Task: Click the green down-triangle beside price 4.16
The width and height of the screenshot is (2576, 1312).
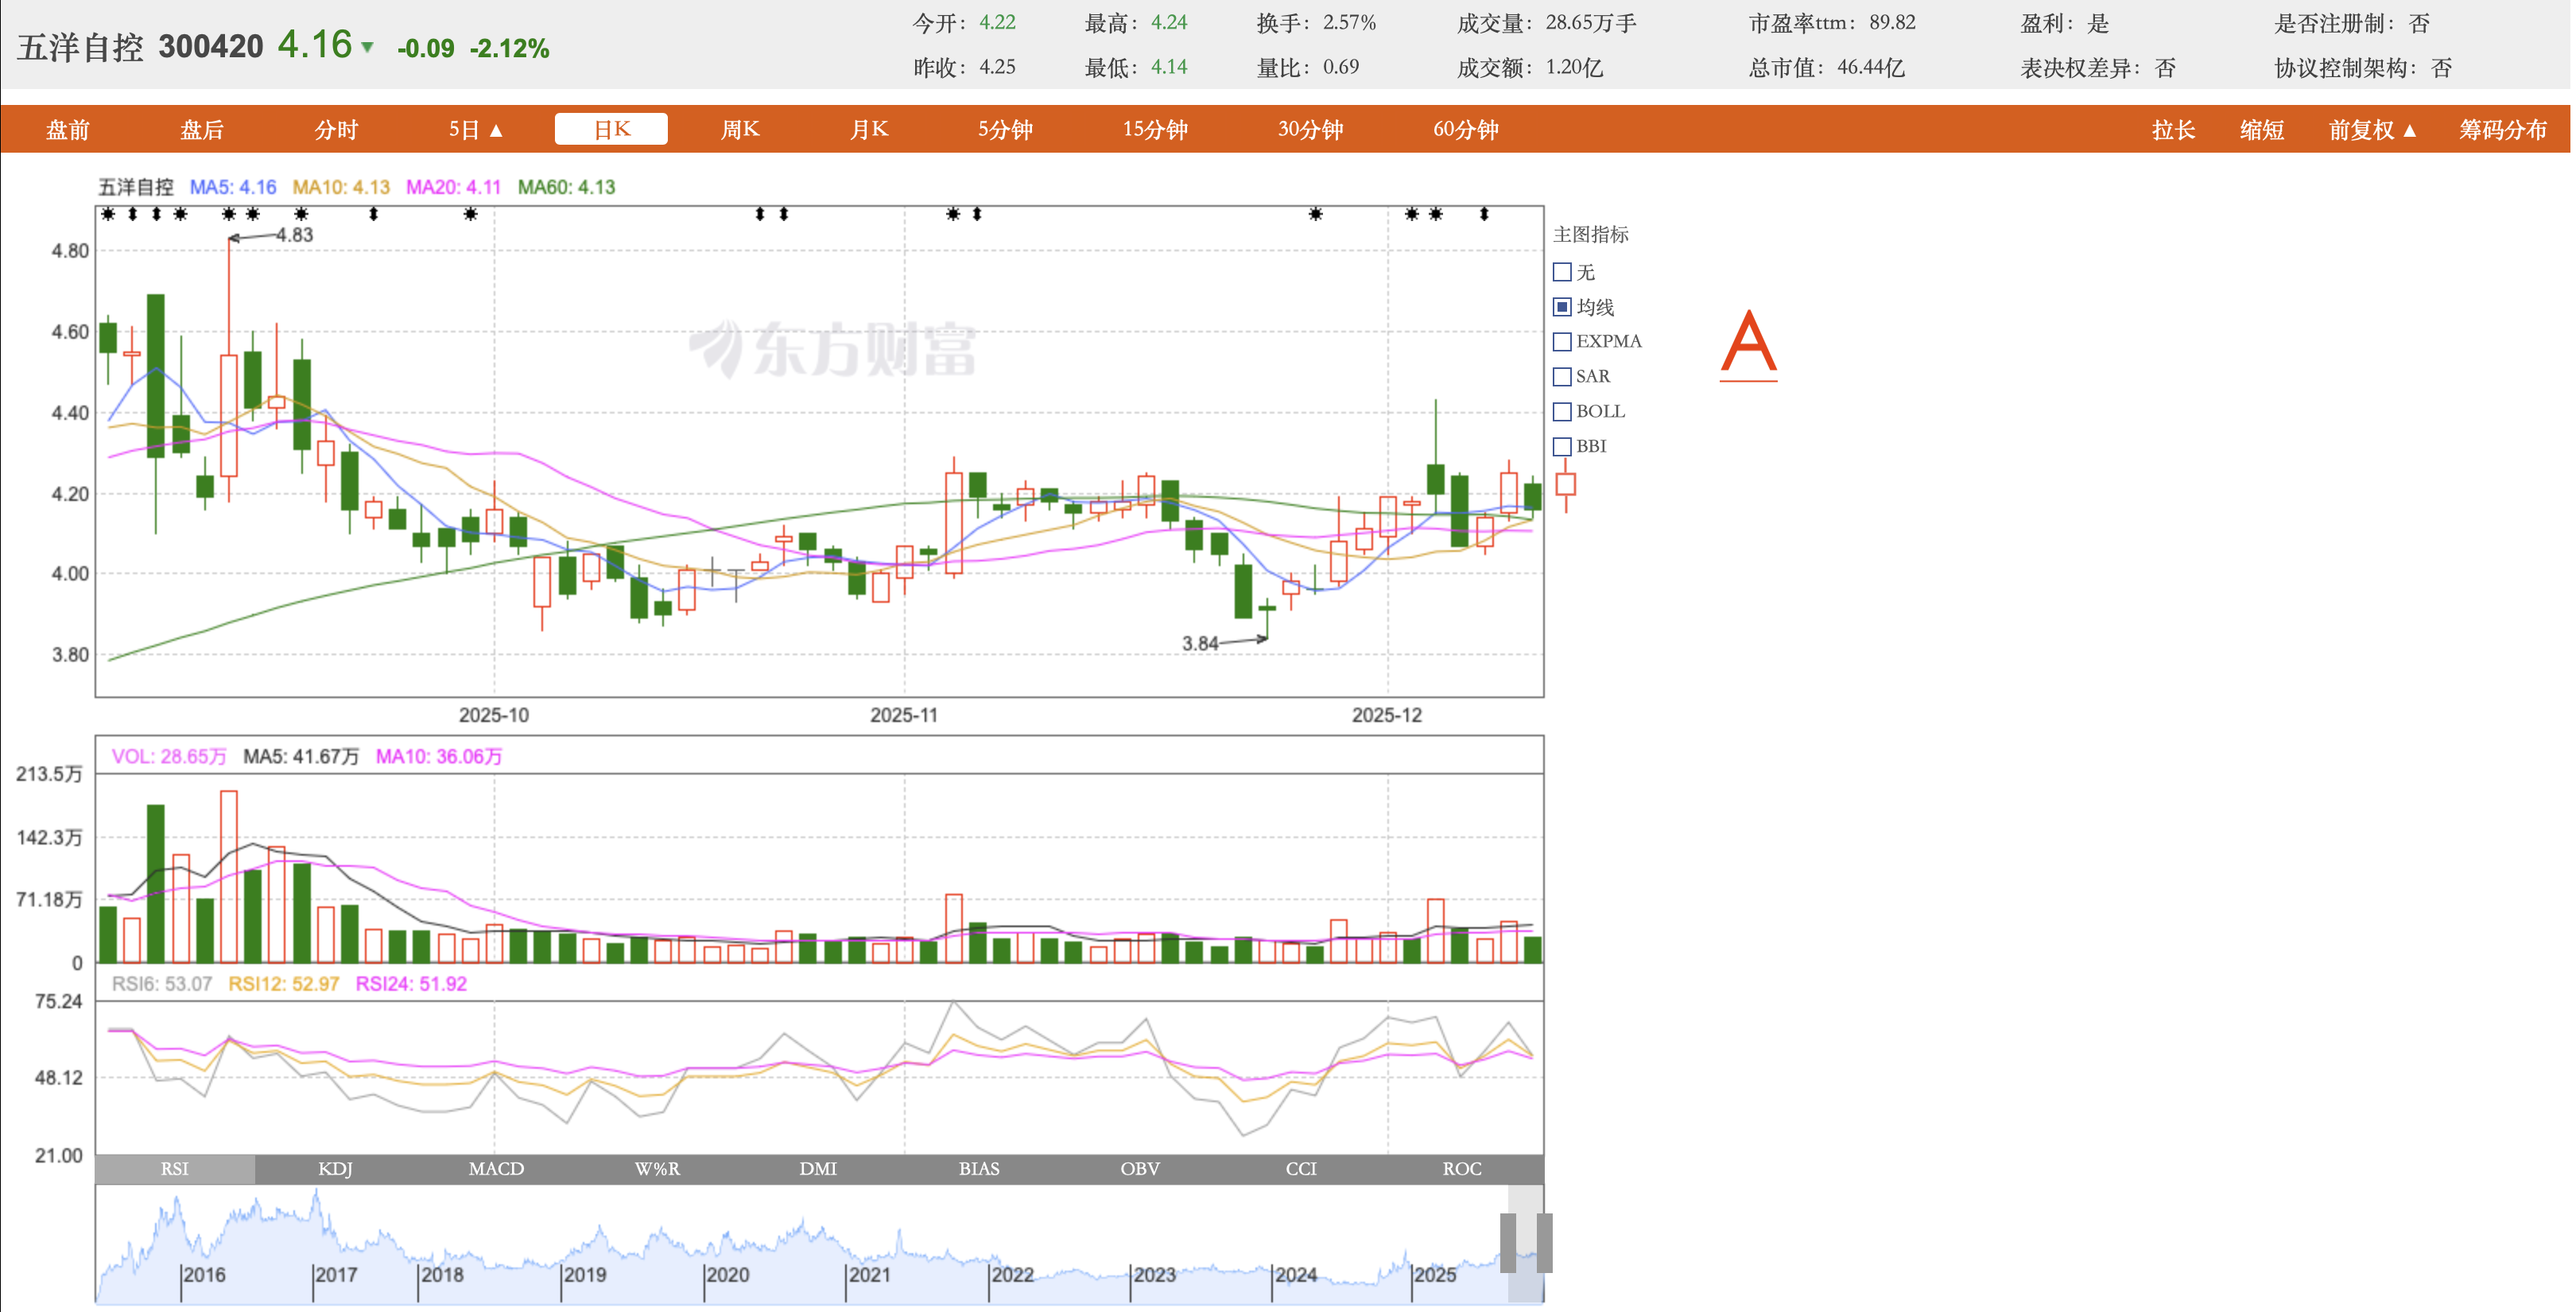Action: pos(368,47)
